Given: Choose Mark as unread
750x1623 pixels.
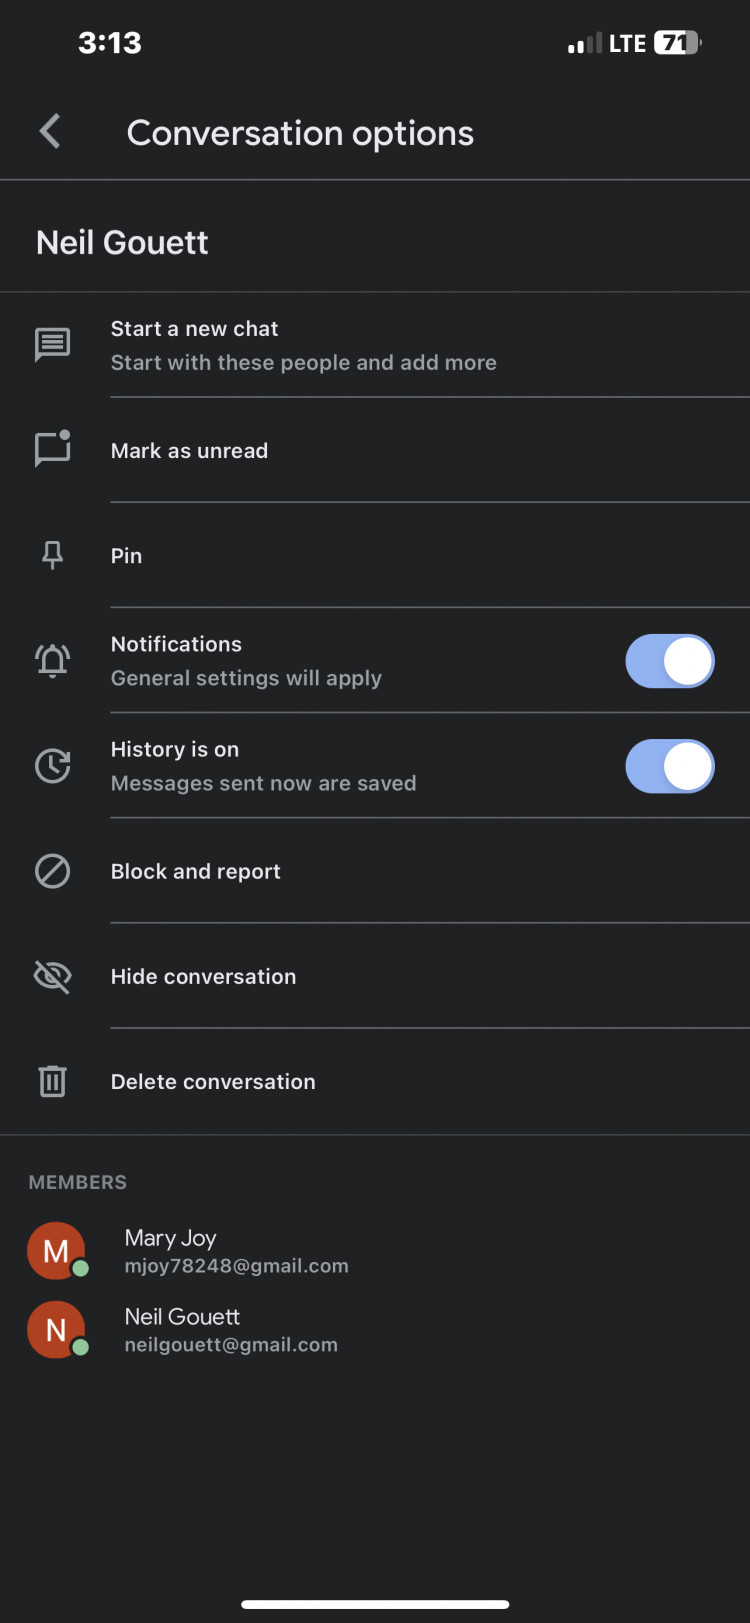Looking at the screenshot, I should pos(189,451).
